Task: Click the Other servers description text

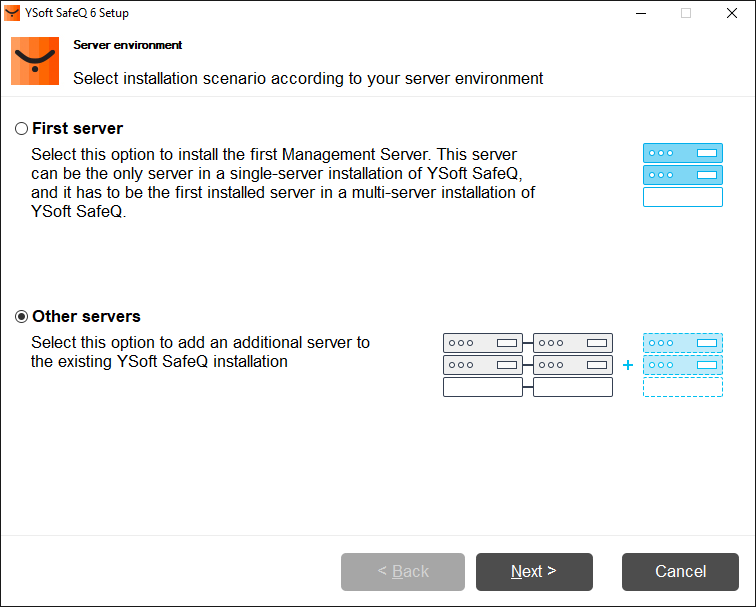Action: [x=200, y=352]
